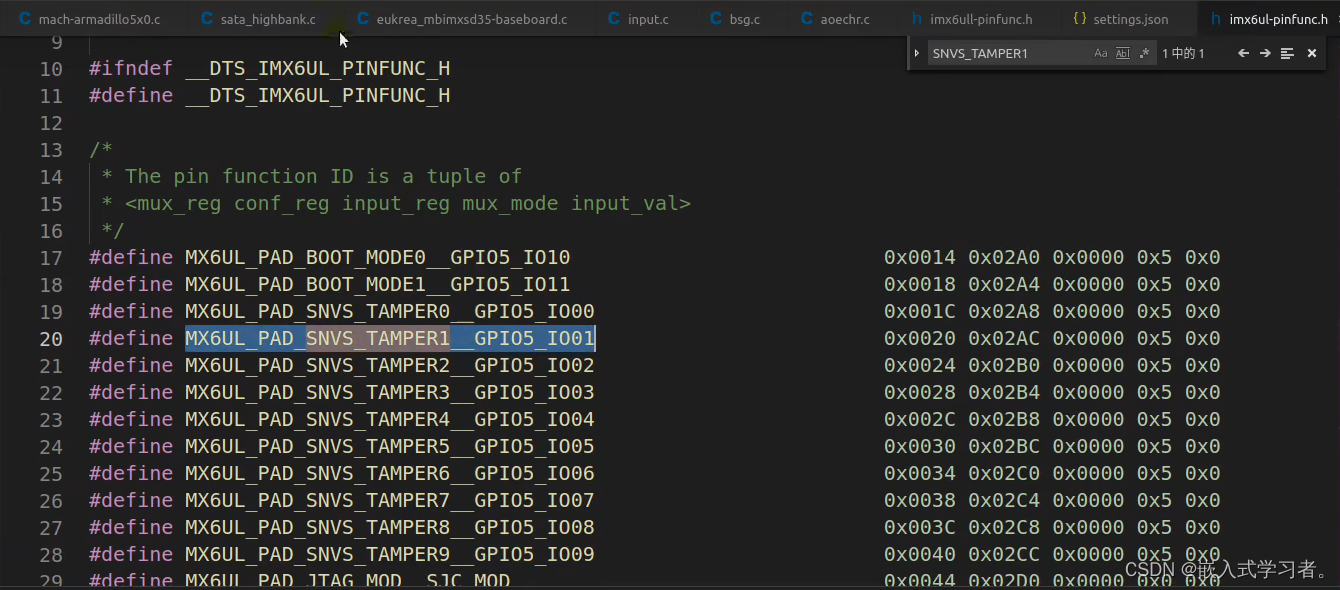Expand the replace field toggle arrow
1340x590 pixels.
pyautogui.click(x=916, y=53)
